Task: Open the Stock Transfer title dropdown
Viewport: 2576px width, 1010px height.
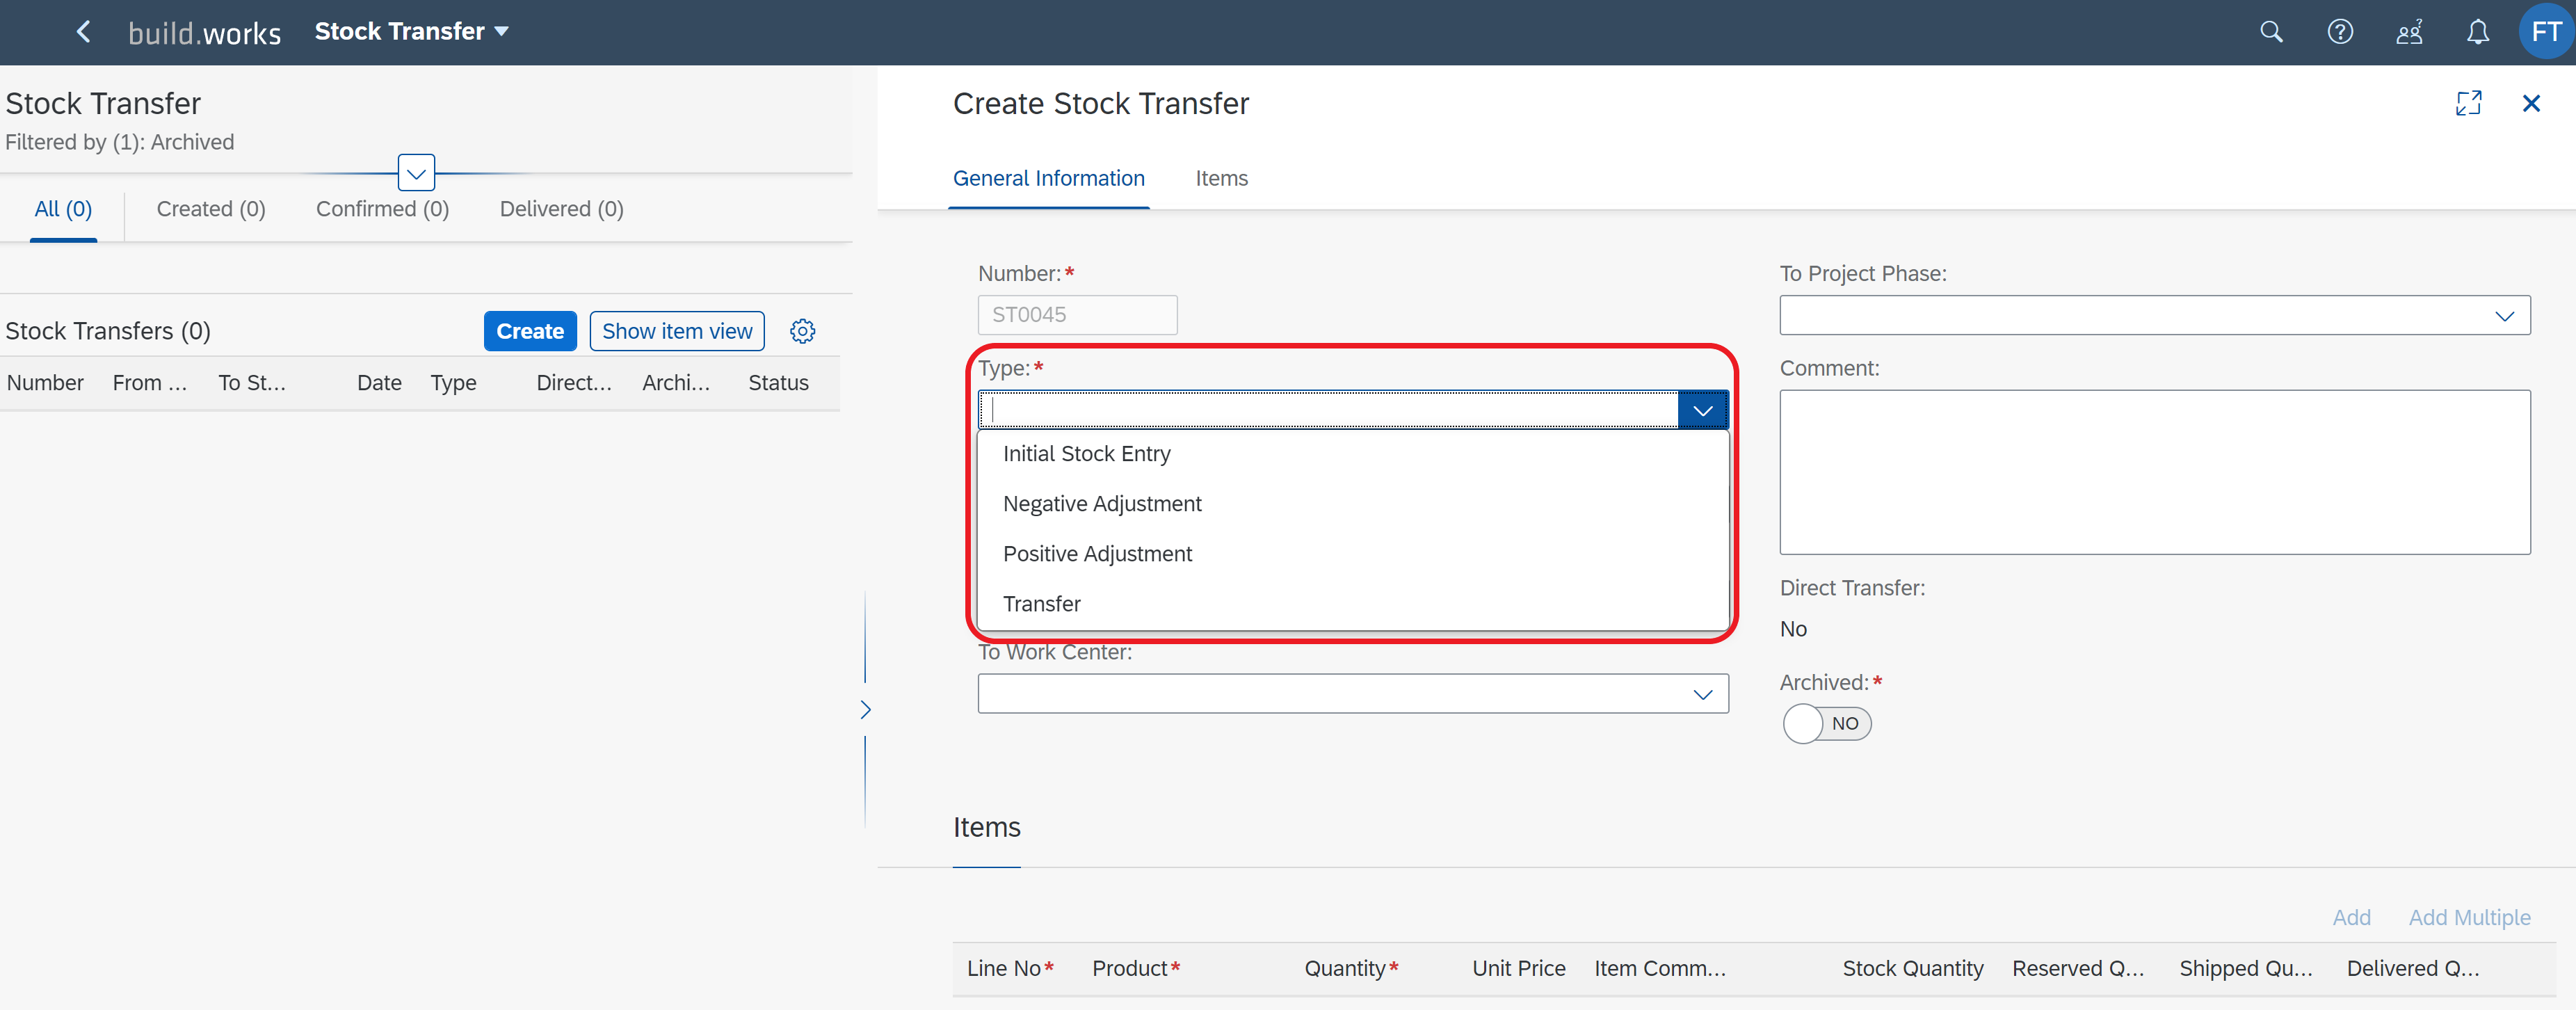Action: (411, 32)
